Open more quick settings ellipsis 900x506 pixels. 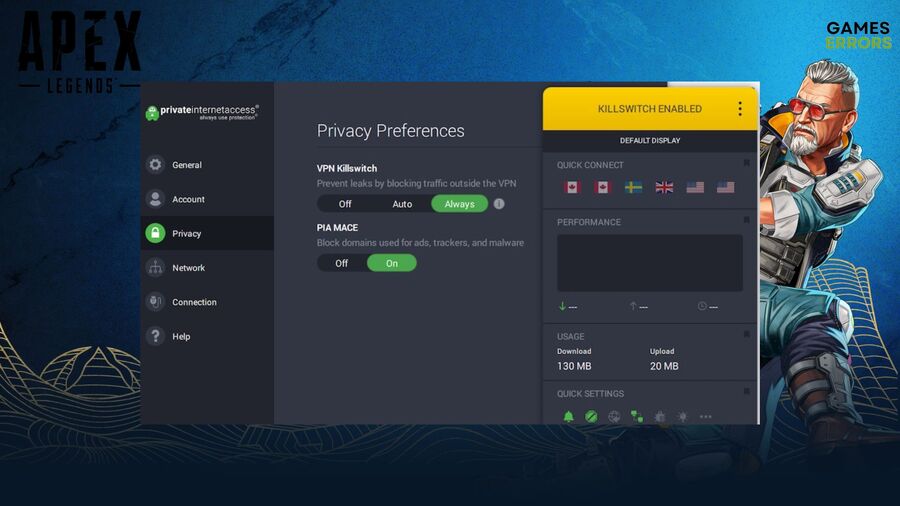pos(705,417)
